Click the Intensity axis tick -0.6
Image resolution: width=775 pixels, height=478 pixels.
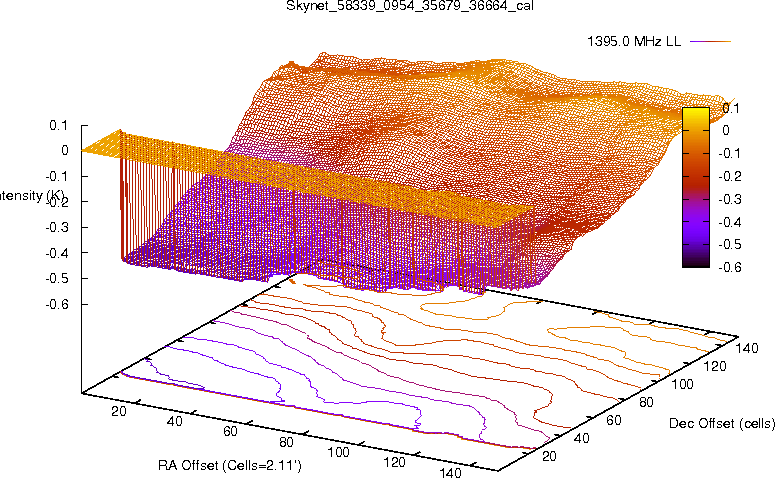pyautogui.click(x=56, y=304)
